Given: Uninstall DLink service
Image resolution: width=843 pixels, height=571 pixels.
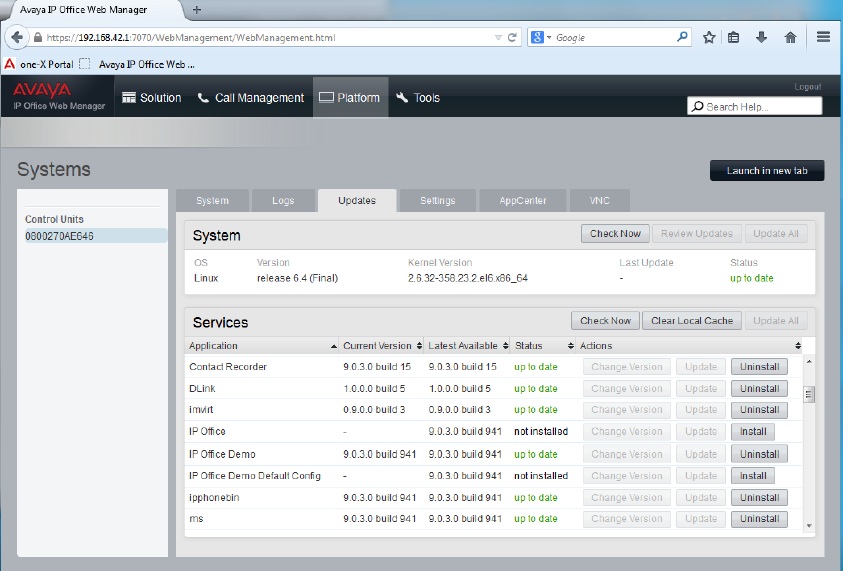Looking at the screenshot, I should point(759,388).
